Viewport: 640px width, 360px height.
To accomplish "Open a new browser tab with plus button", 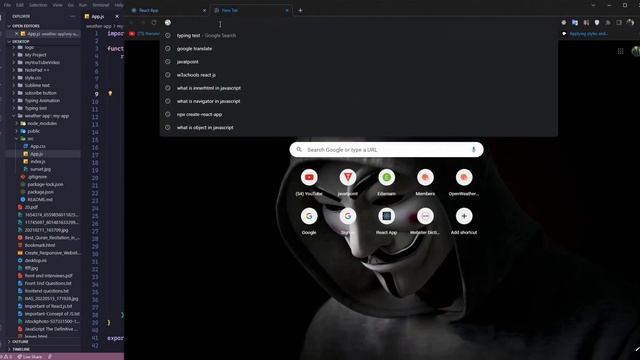I will pos(300,10).
